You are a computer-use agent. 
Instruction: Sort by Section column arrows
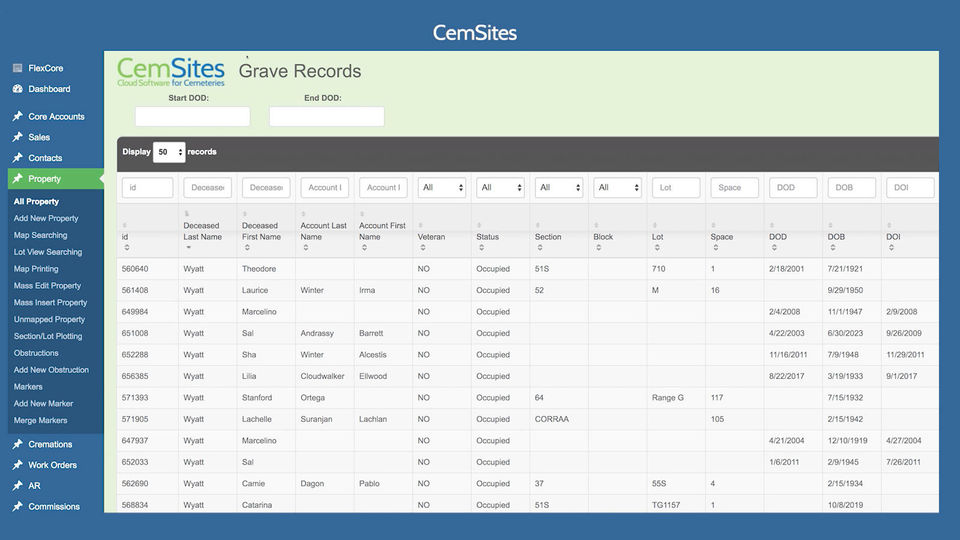[x=539, y=248]
